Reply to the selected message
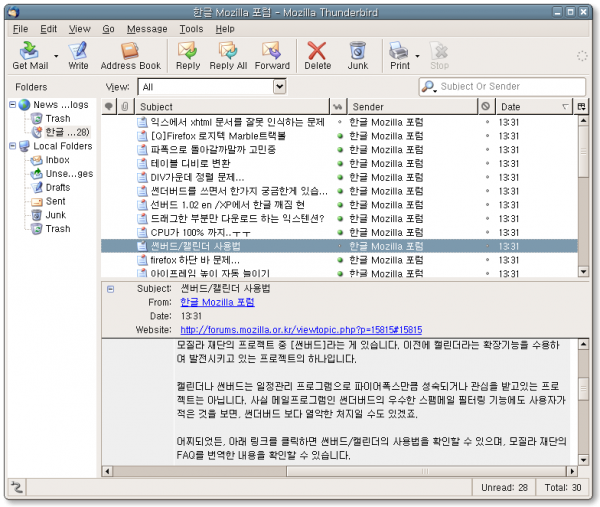 [x=188, y=55]
